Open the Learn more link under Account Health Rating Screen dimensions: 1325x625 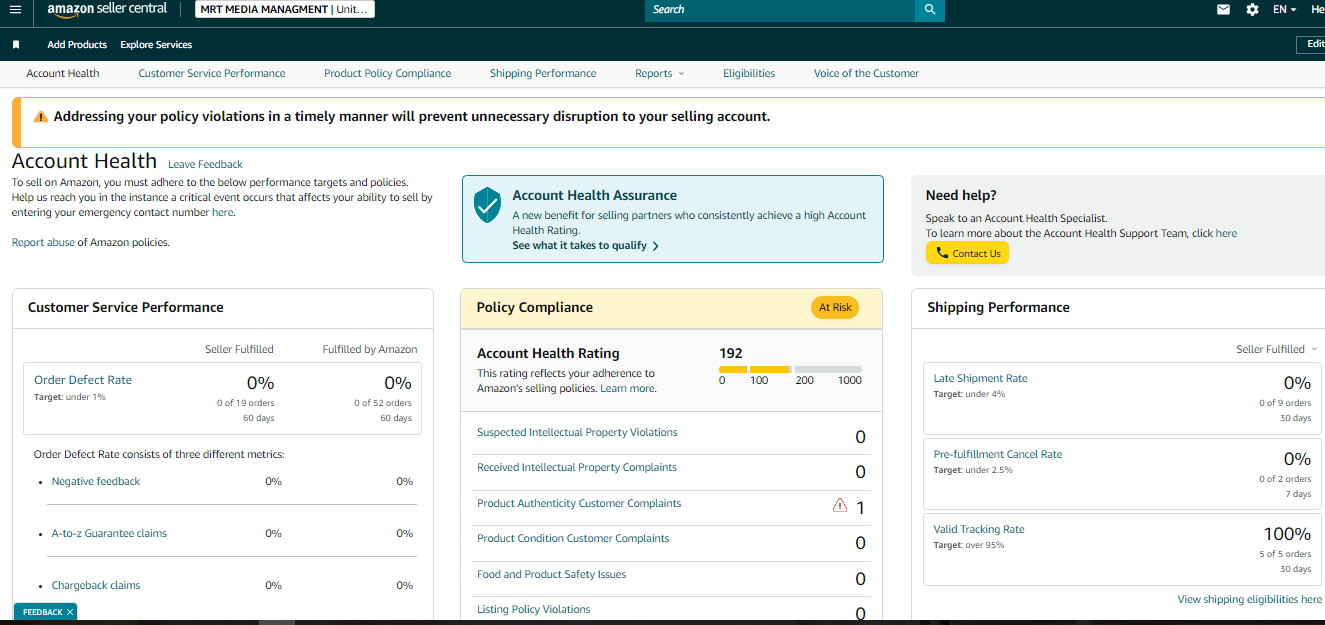627,388
